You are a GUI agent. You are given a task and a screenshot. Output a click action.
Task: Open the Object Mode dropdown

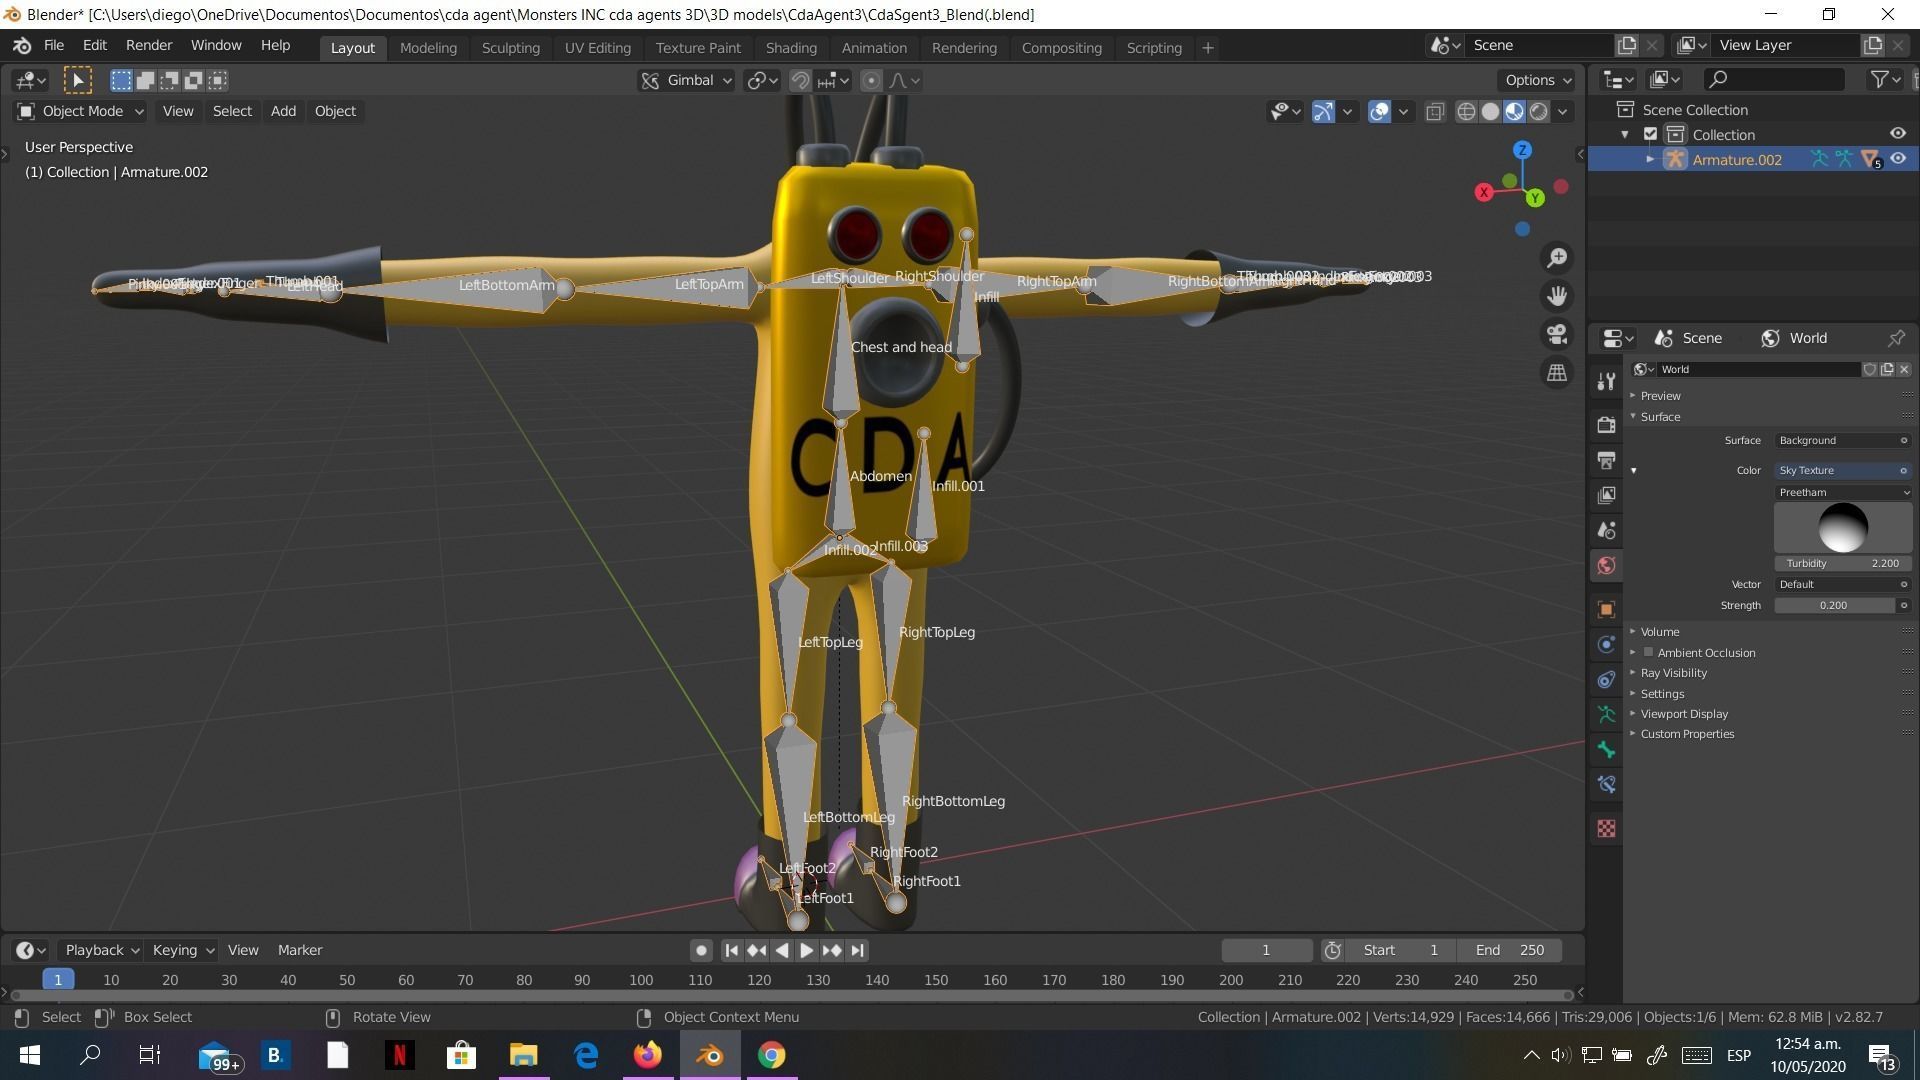(82, 111)
